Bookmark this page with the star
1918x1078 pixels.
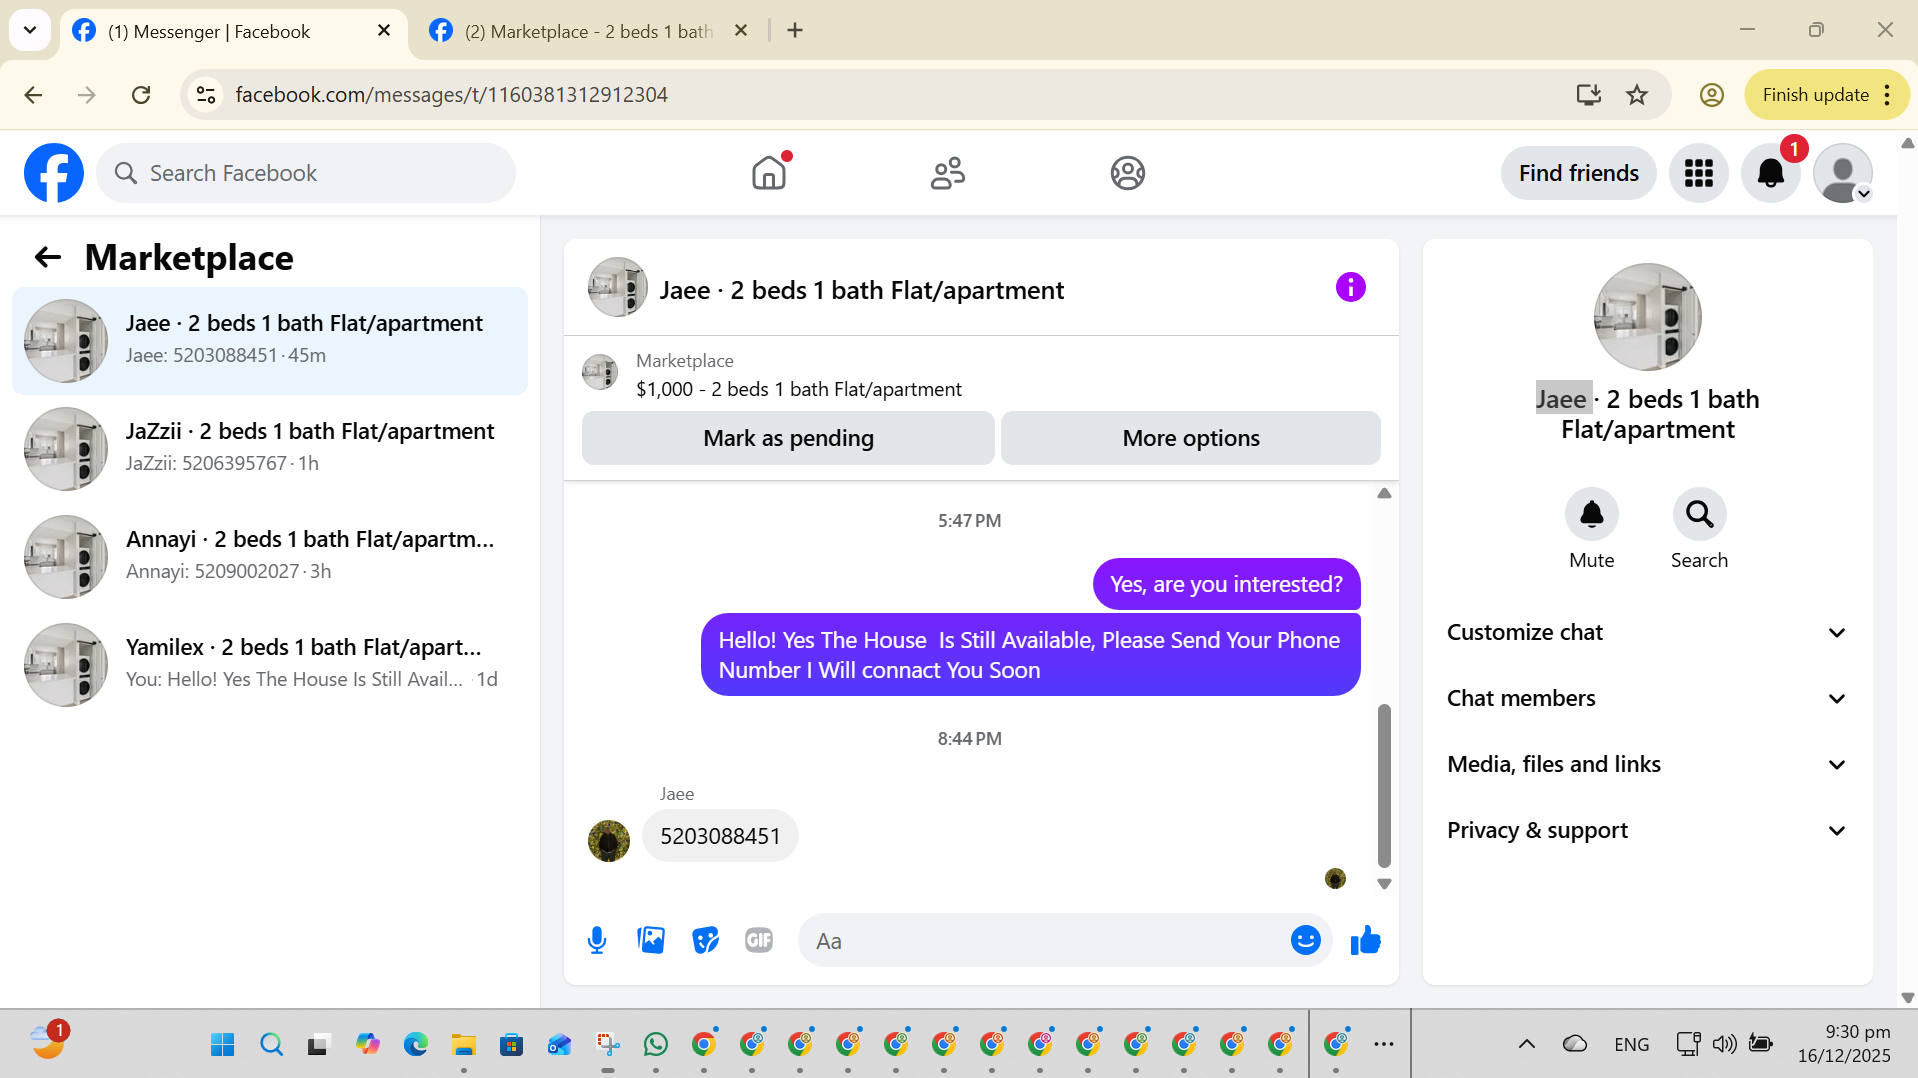coord(1637,95)
